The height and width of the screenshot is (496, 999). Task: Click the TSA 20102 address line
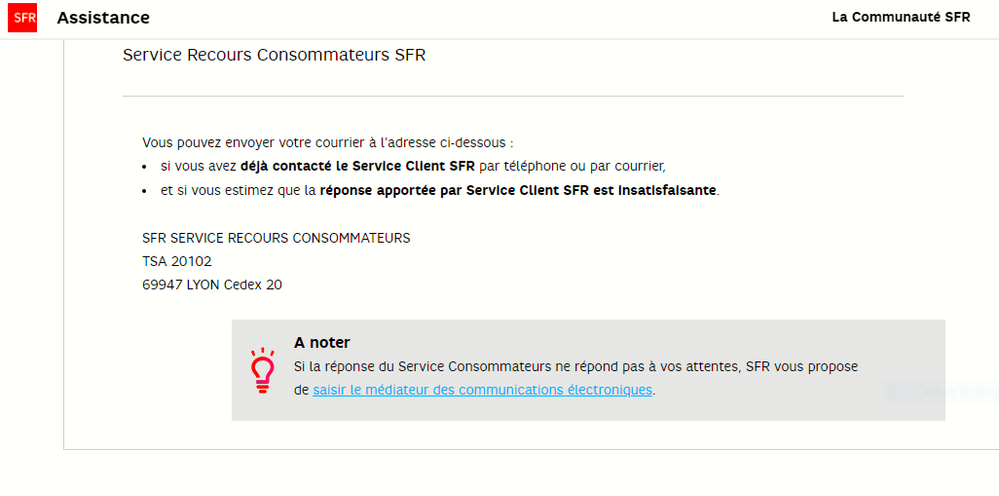click(177, 261)
